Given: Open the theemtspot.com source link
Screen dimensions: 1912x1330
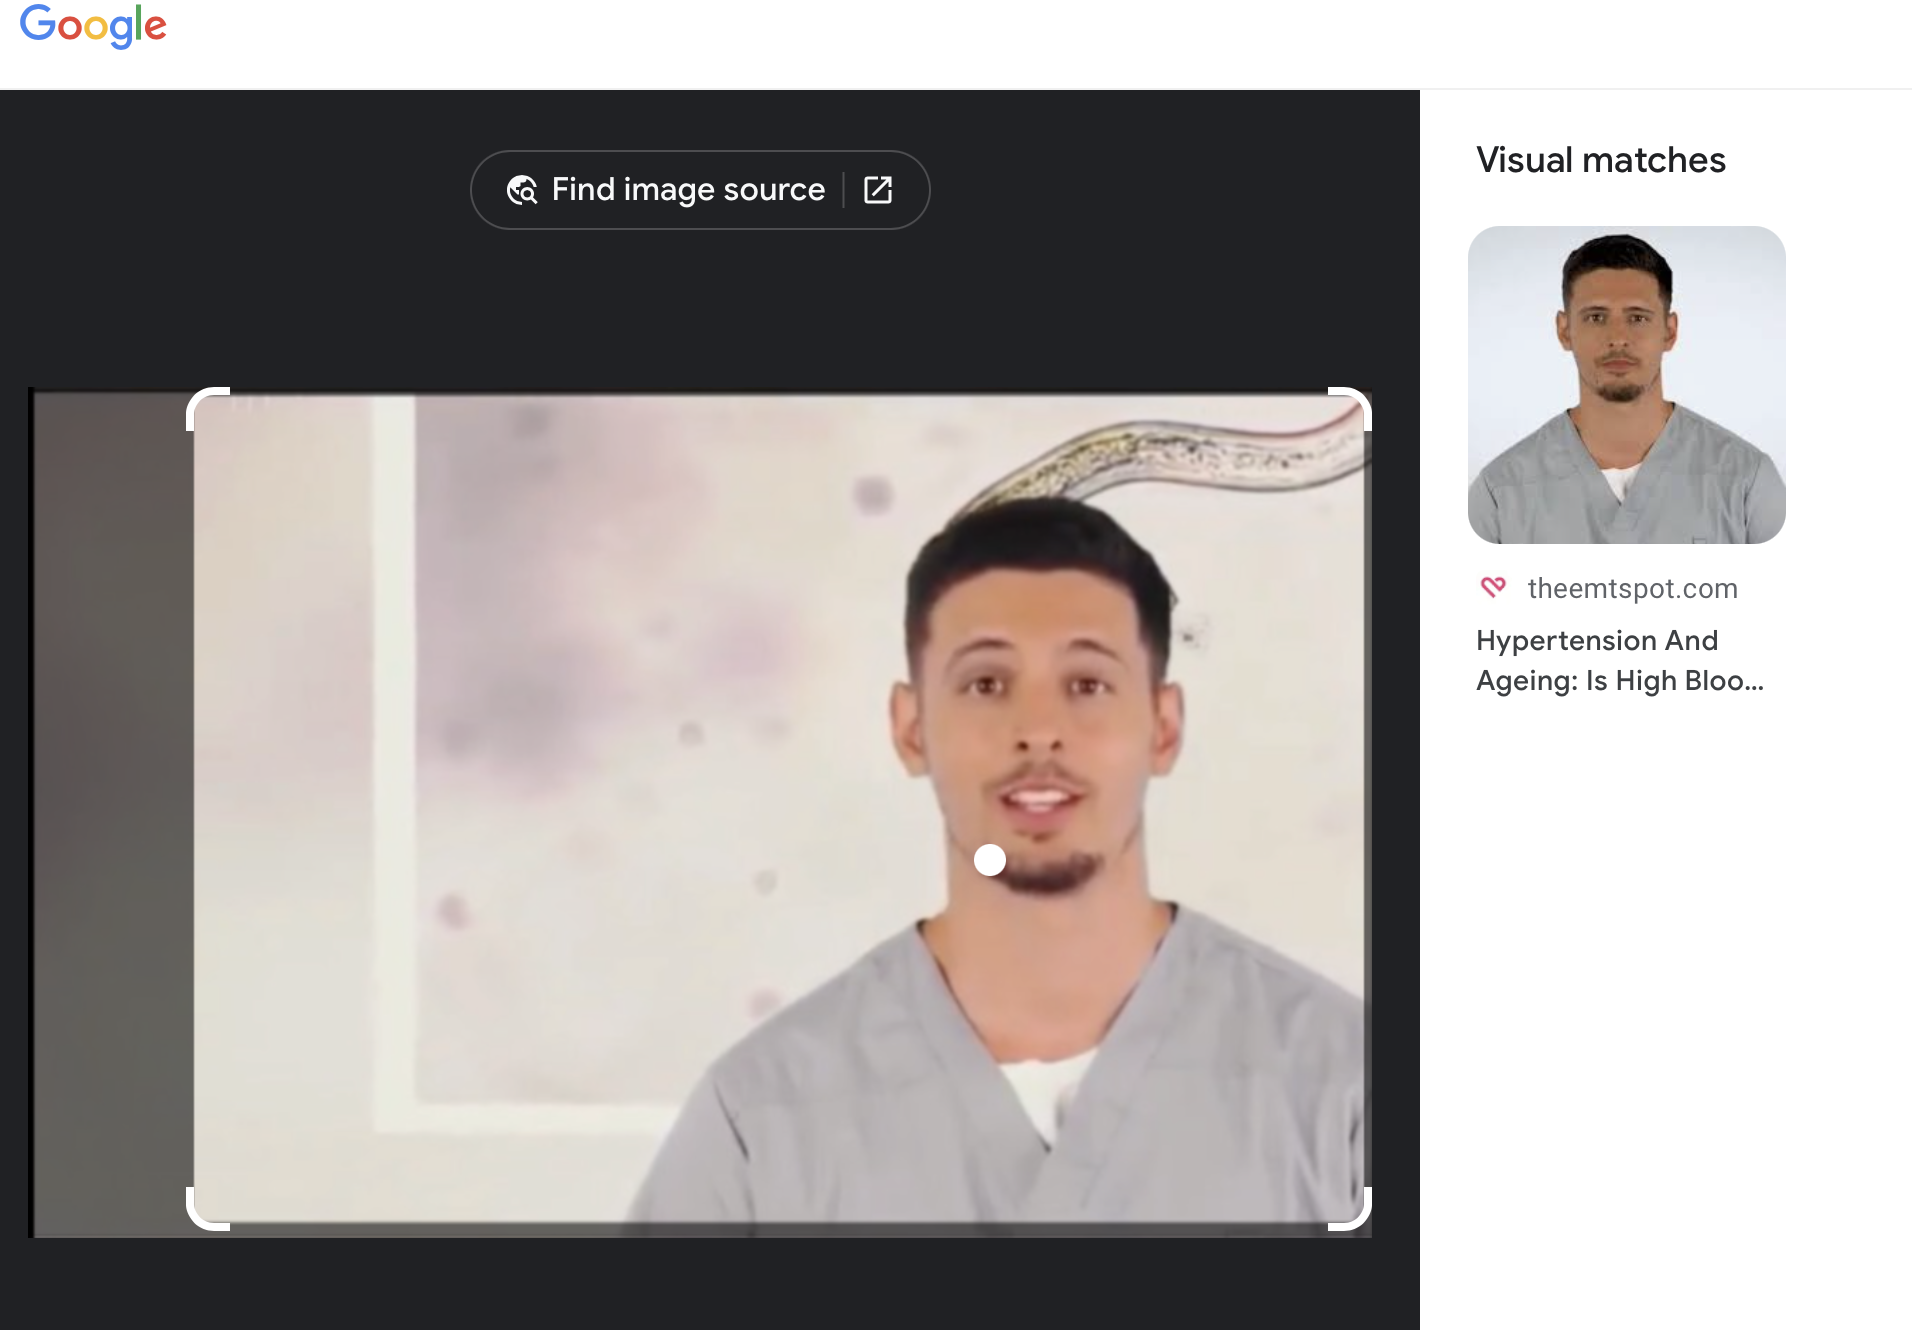Looking at the screenshot, I should tap(1632, 588).
